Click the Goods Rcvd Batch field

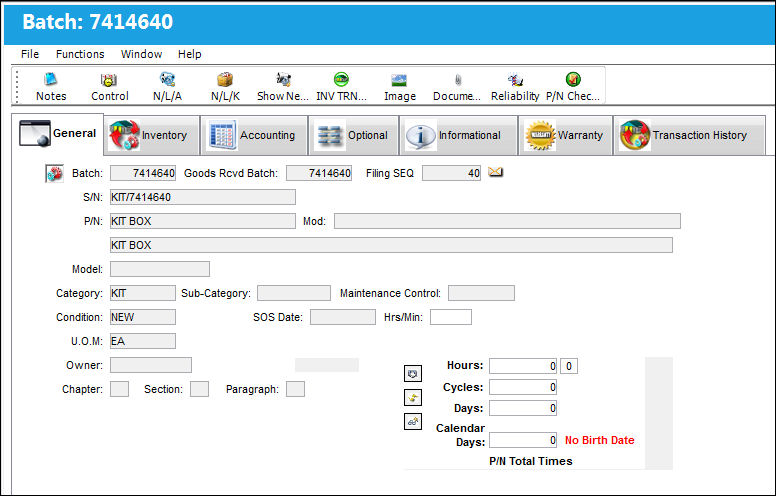click(x=319, y=173)
